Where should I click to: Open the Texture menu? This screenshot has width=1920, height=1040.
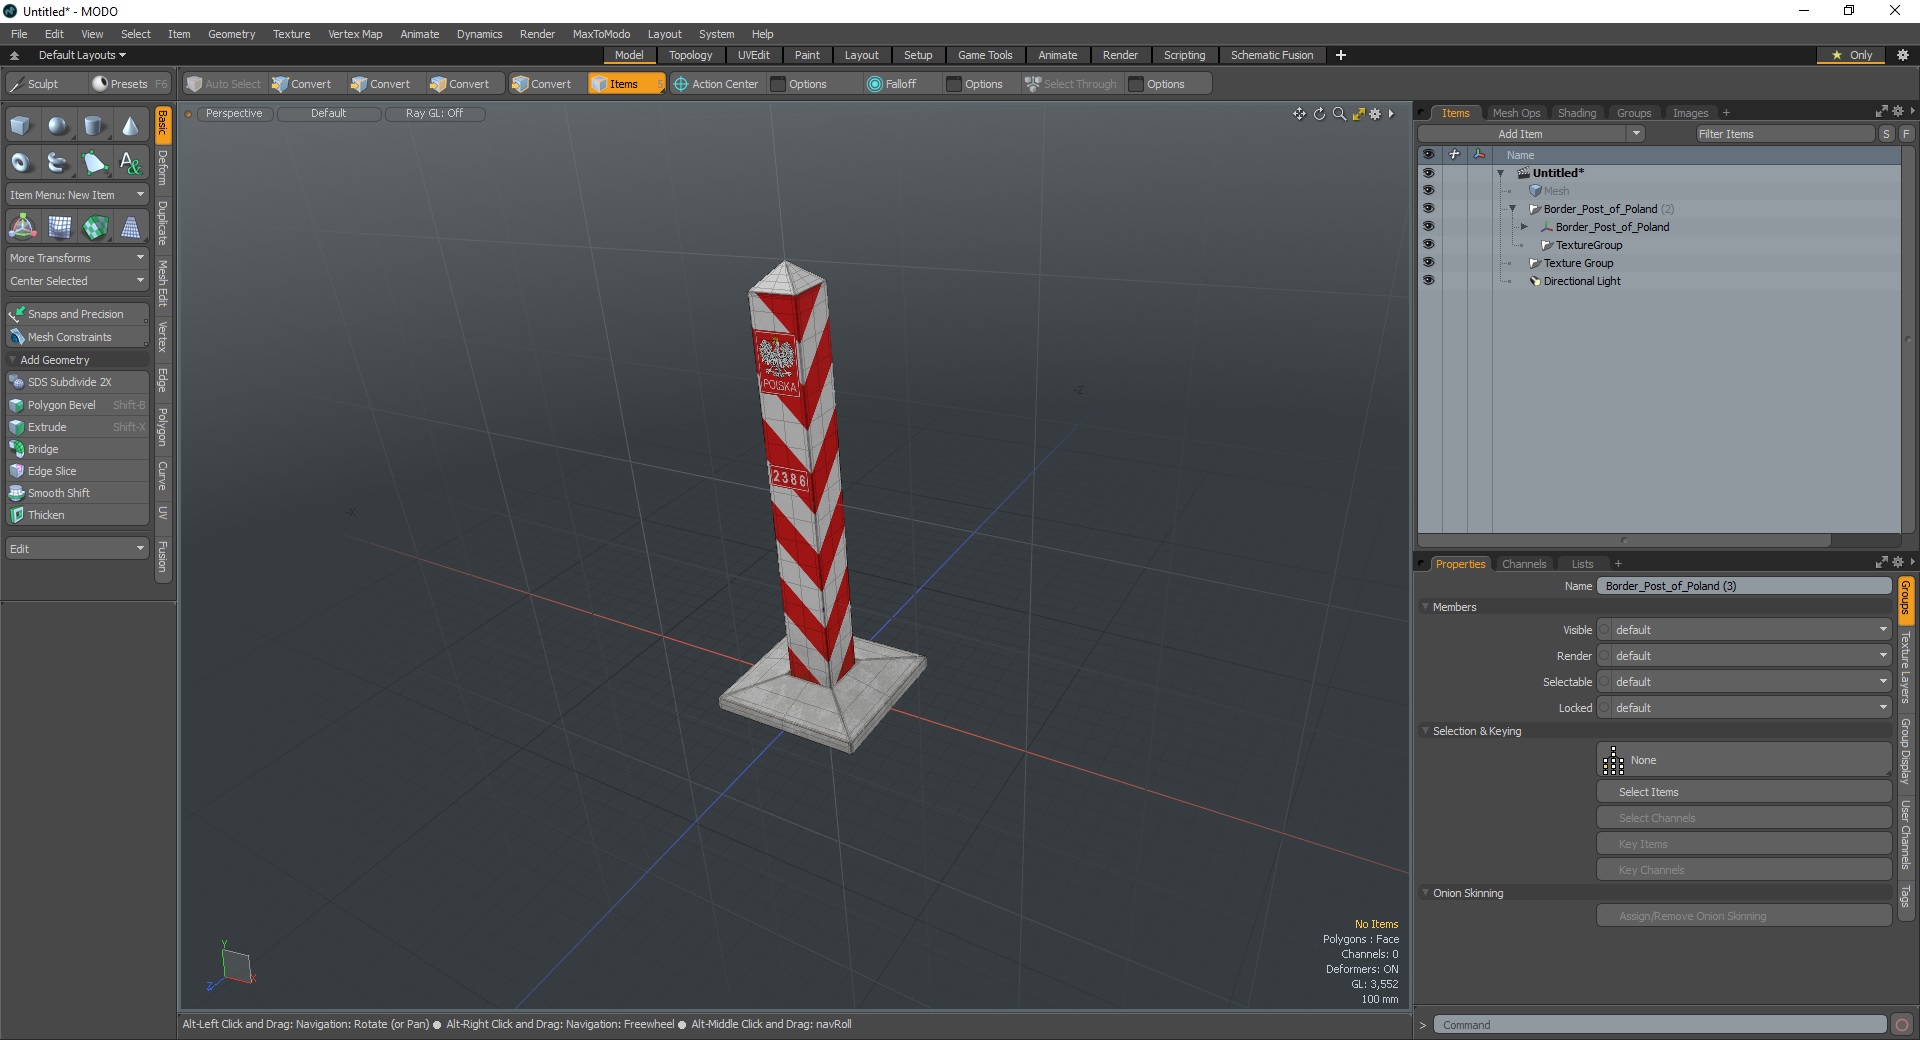tap(291, 34)
